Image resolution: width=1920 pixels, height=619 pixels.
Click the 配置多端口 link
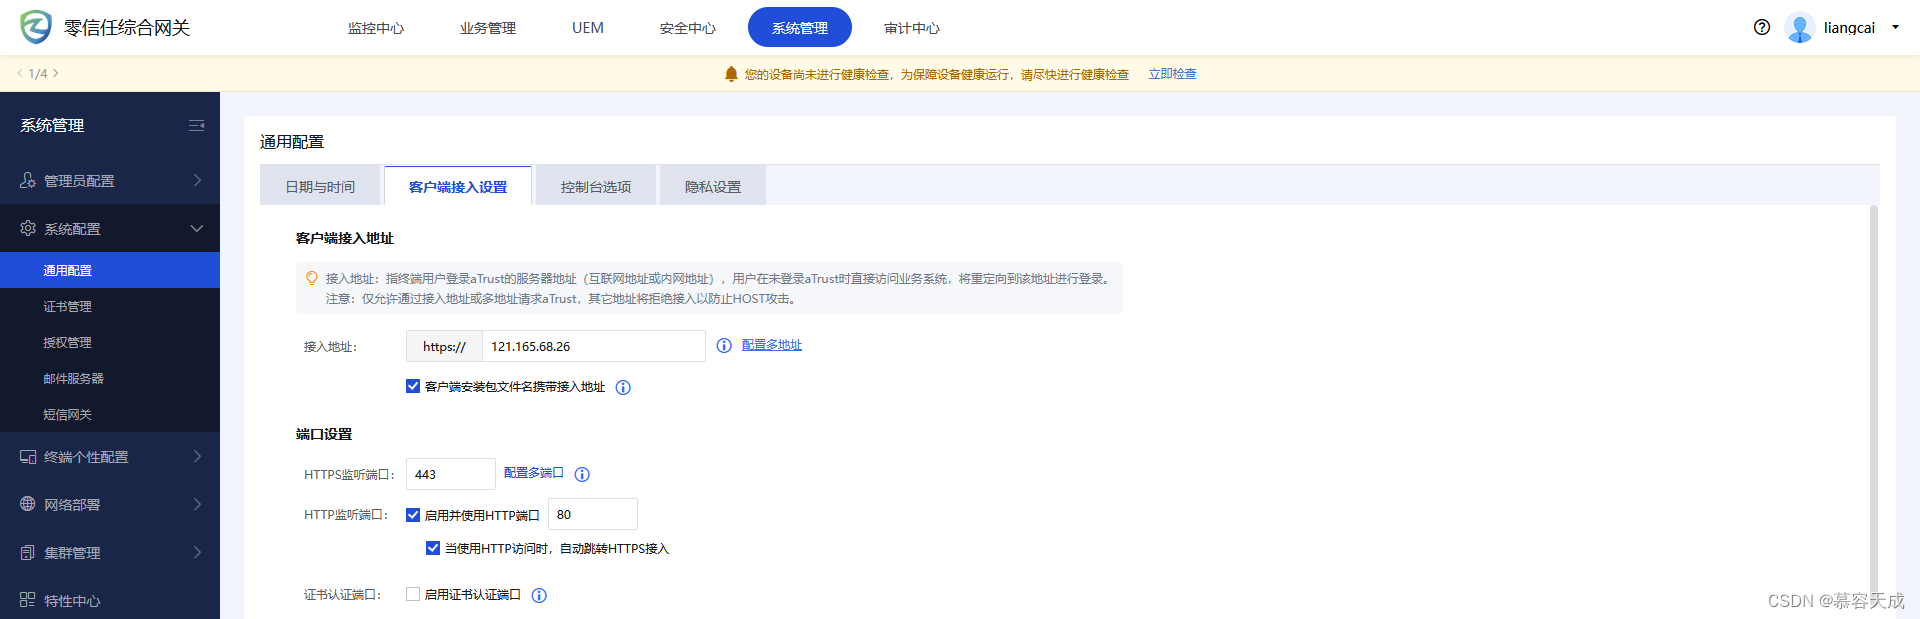click(534, 473)
